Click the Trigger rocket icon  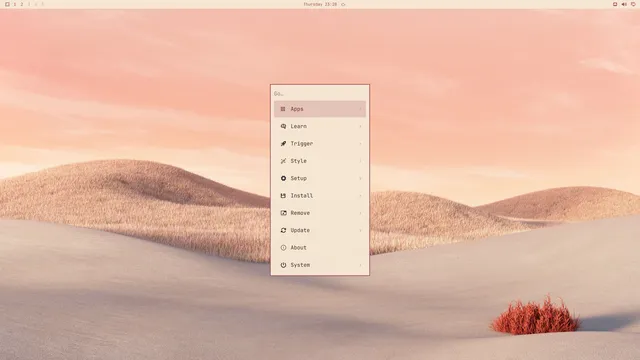[x=283, y=144]
